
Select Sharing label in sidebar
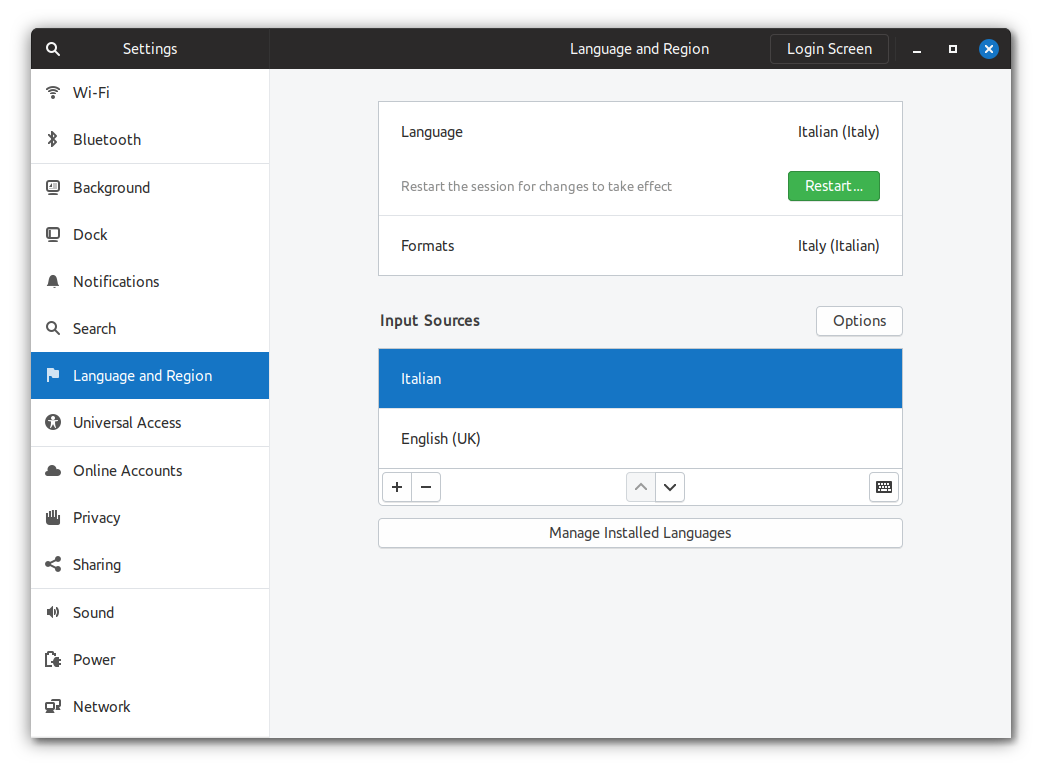coord(97,564)
